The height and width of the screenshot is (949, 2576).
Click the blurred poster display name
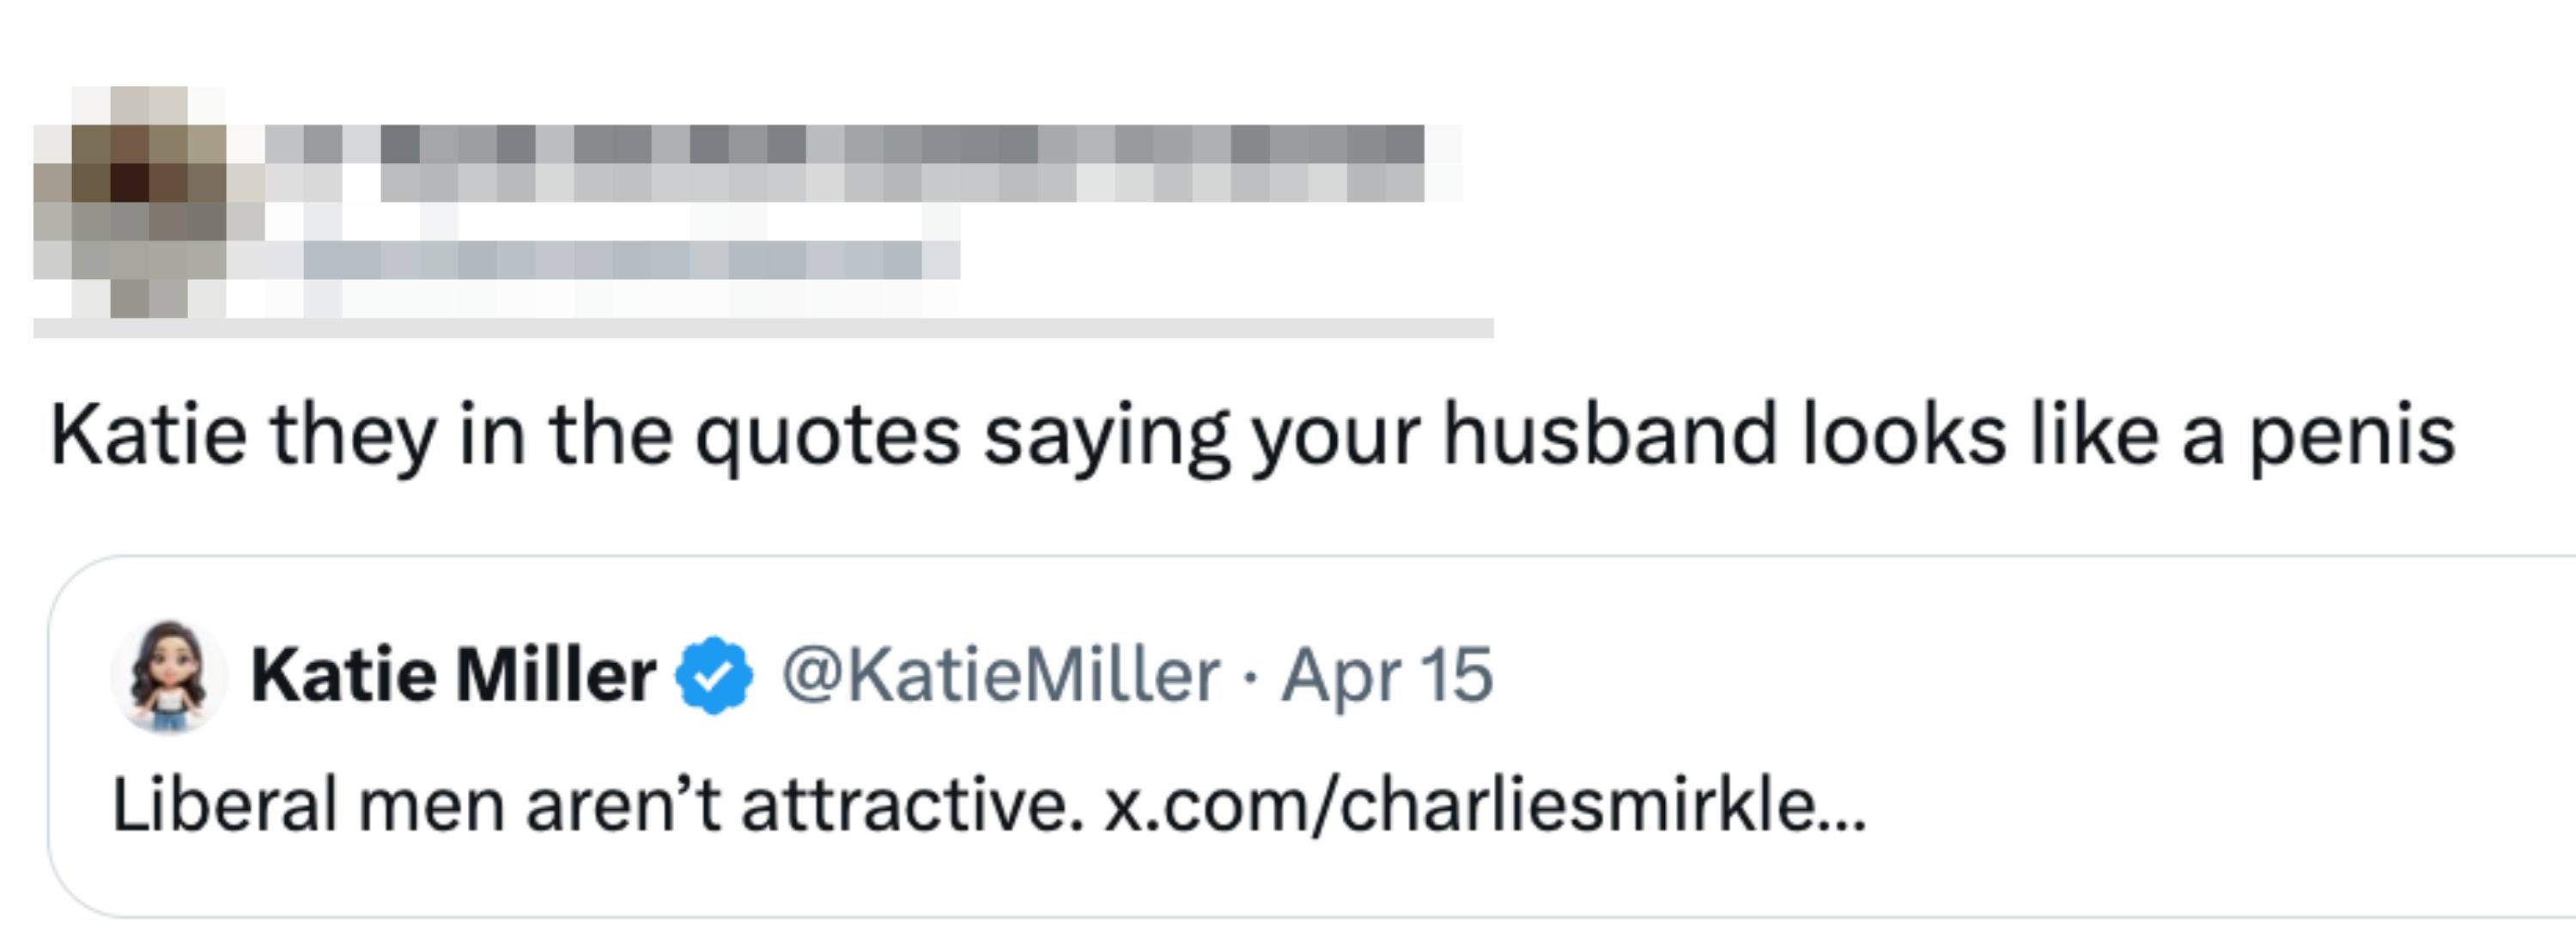tap(840, 145)
